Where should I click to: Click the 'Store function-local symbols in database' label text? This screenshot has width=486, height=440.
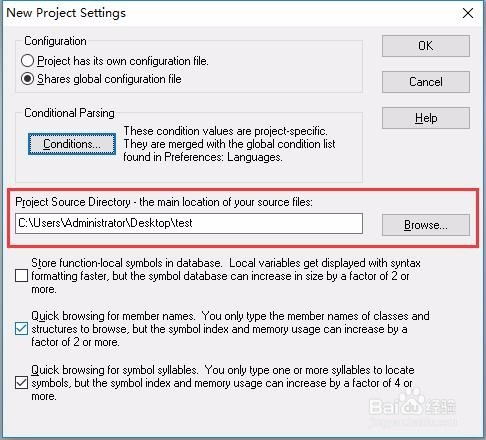click(x=127, y=263)
